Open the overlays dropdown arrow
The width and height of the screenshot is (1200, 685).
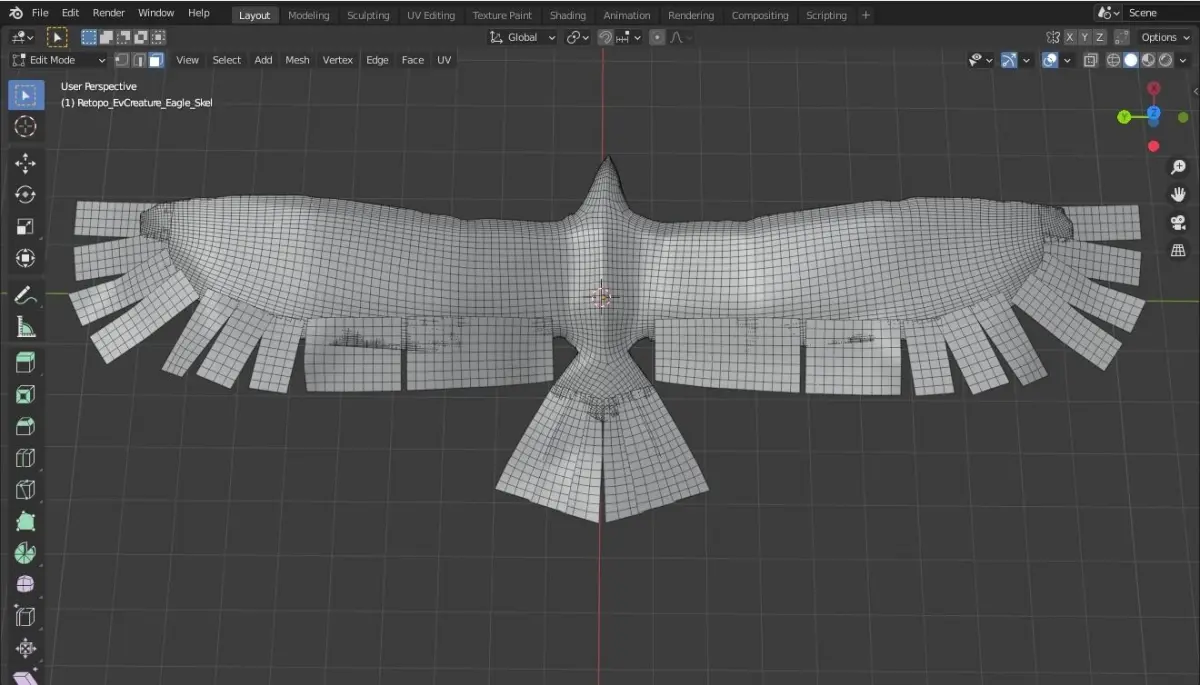(x=1067, y=60)
